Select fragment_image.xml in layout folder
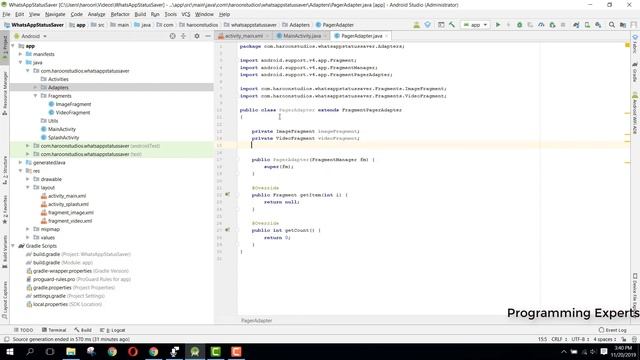The height and width of the screenshot is (360, 640). [x=71, y=212]
